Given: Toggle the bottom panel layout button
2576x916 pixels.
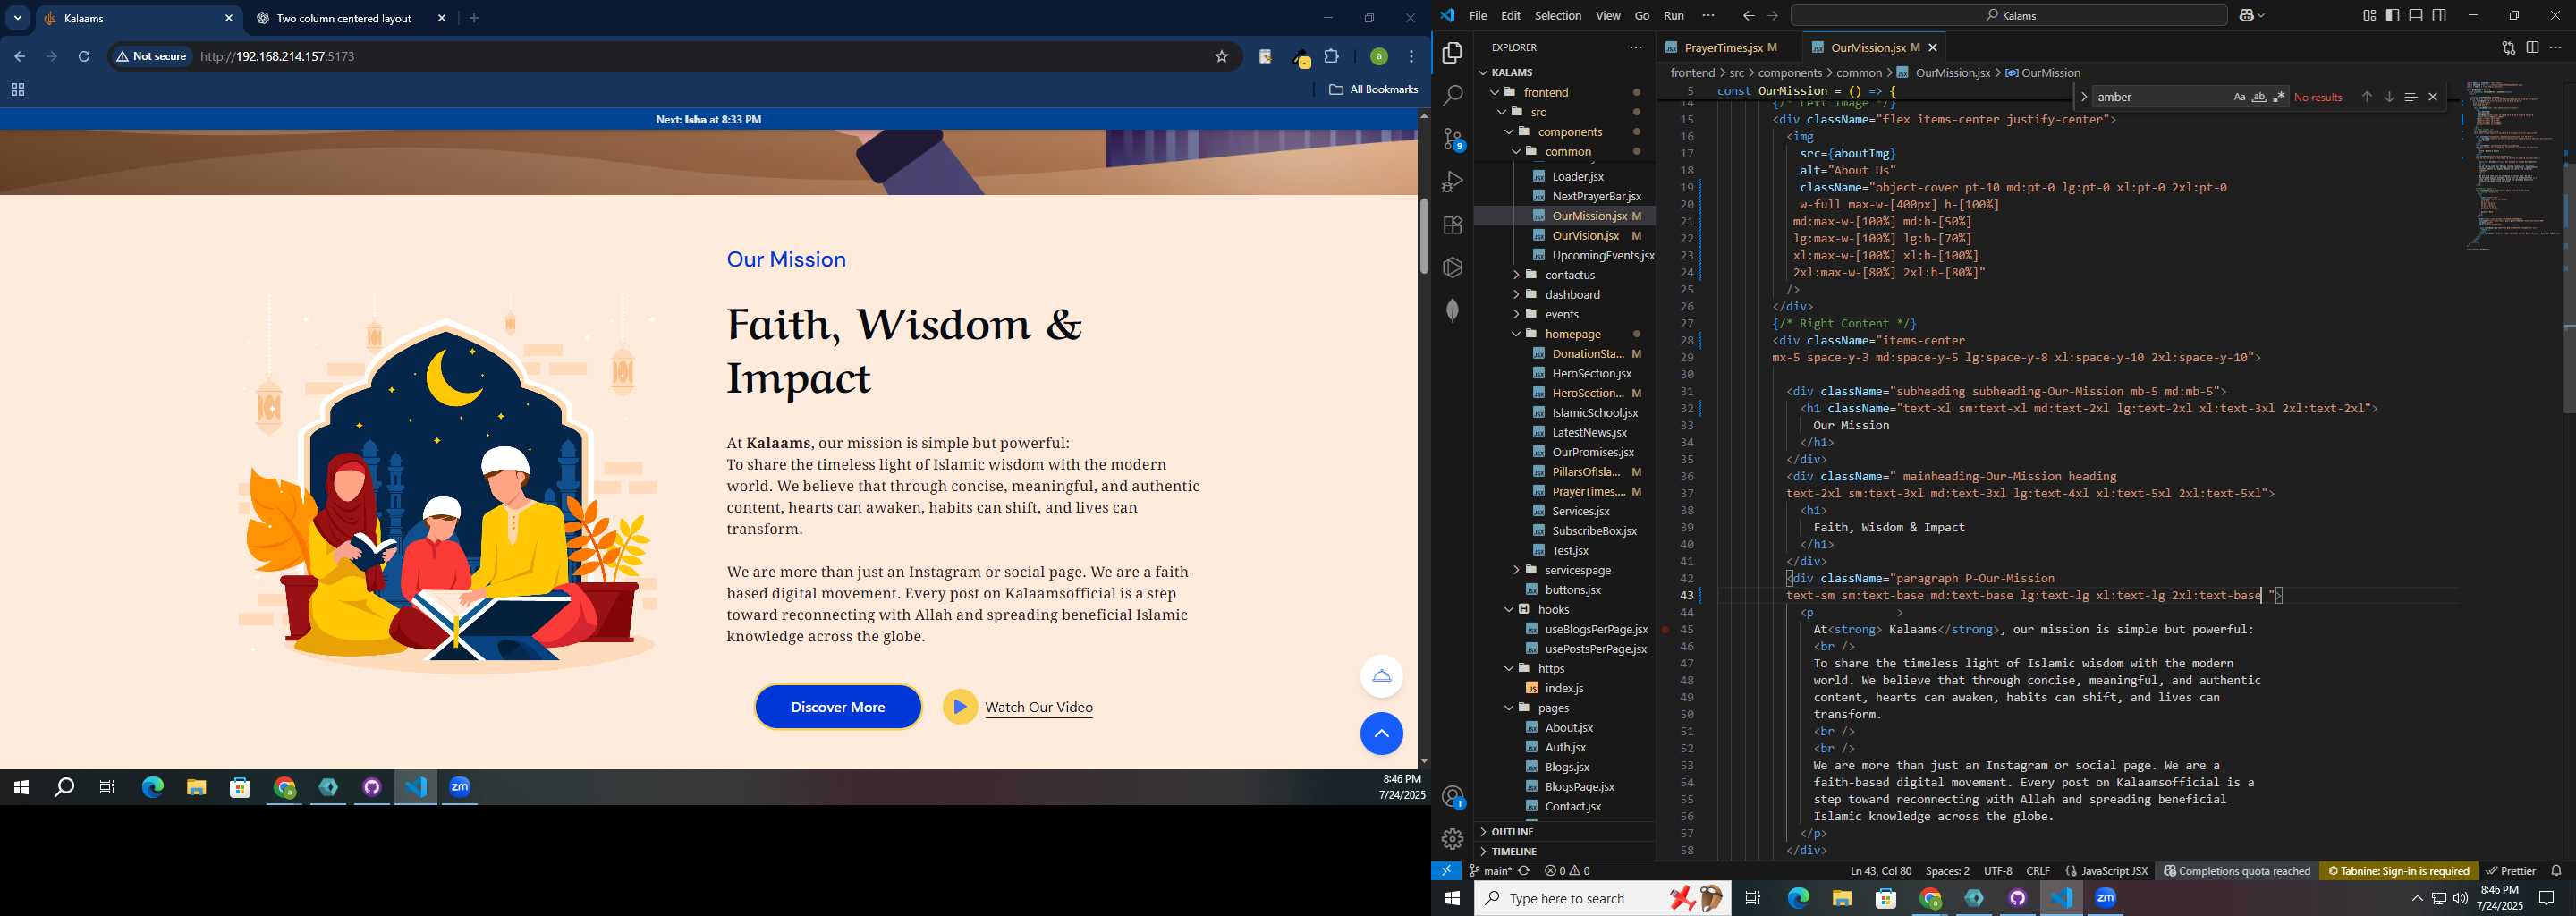Looking at the screenshot, I should coord(2415,15).
